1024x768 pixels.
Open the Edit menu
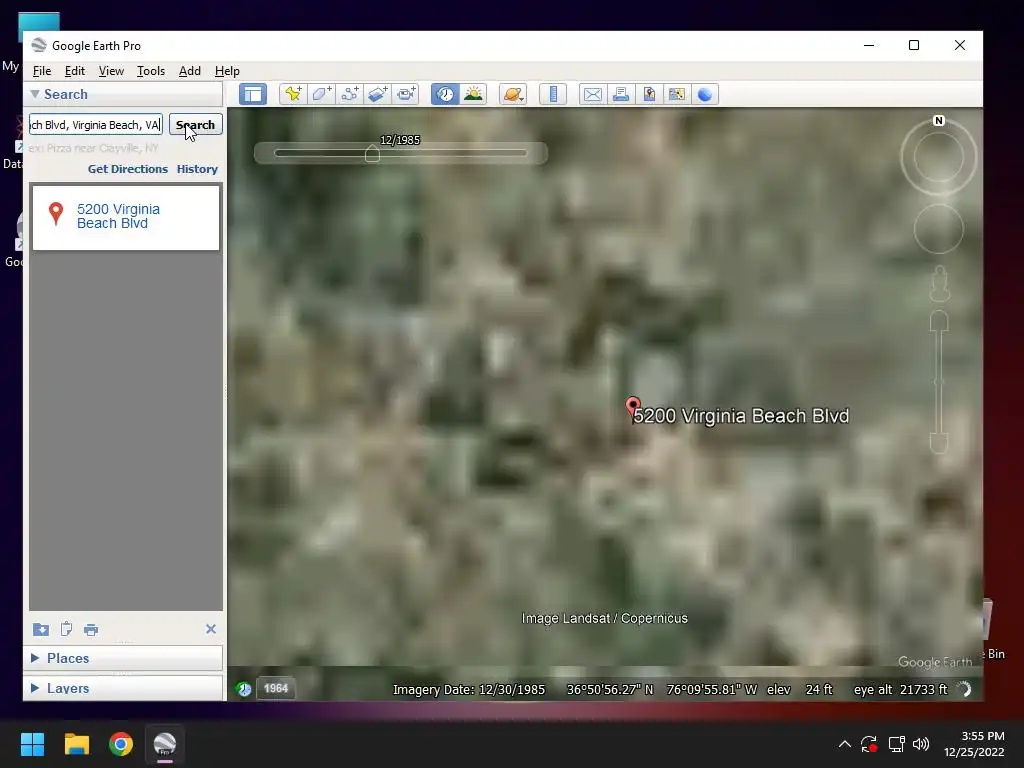(x=74, y=71)
